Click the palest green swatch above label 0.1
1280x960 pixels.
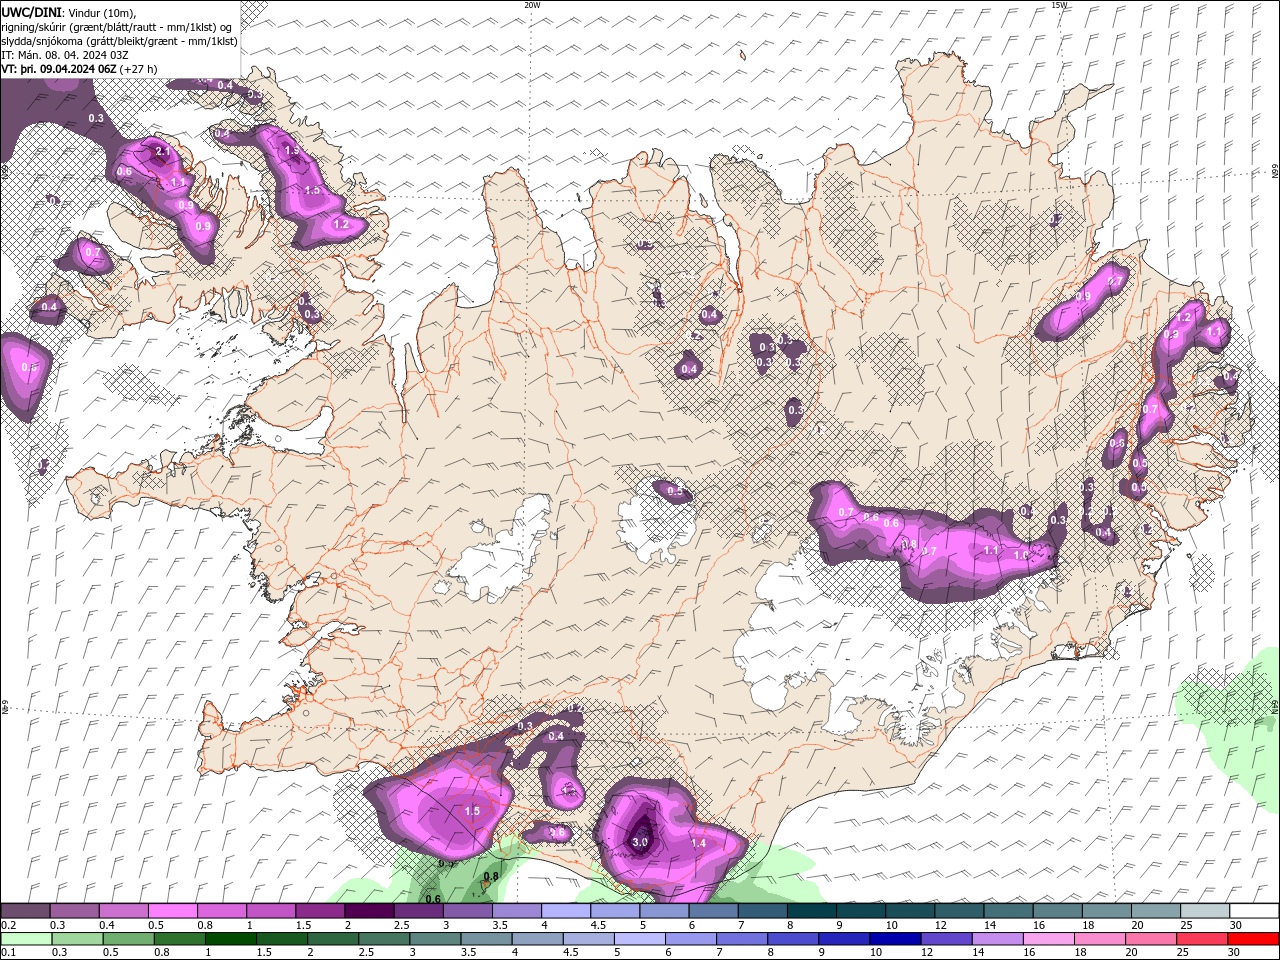26,939
